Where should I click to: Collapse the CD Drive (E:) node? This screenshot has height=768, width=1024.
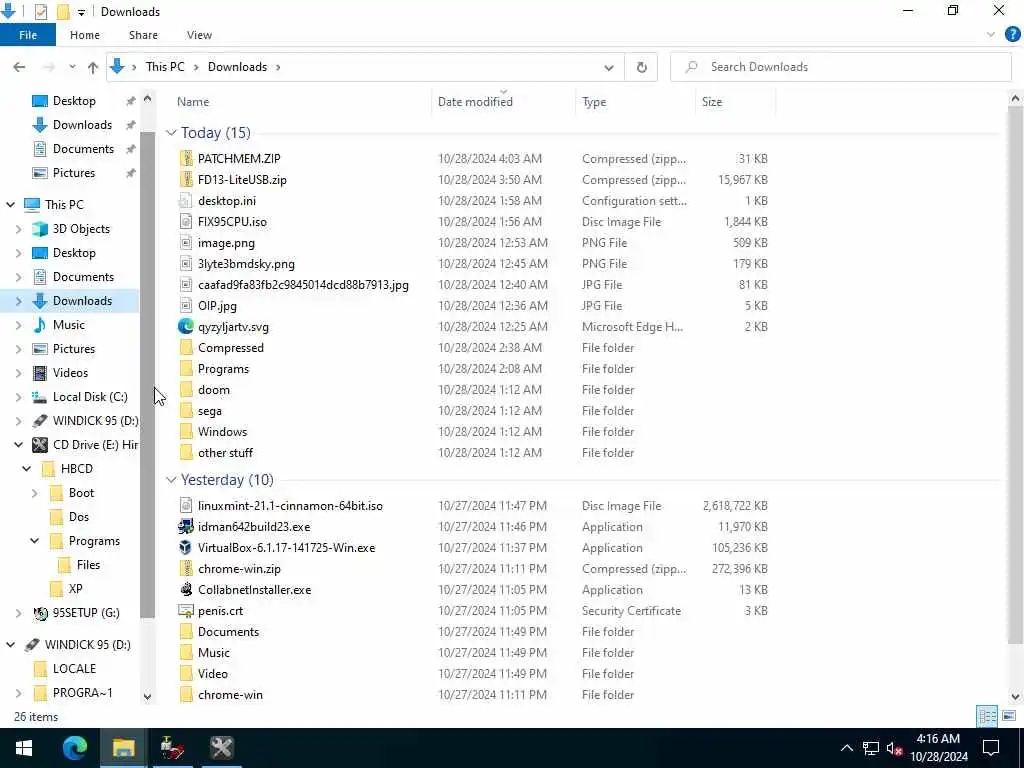pyautogui.click(x=18, y=445)
